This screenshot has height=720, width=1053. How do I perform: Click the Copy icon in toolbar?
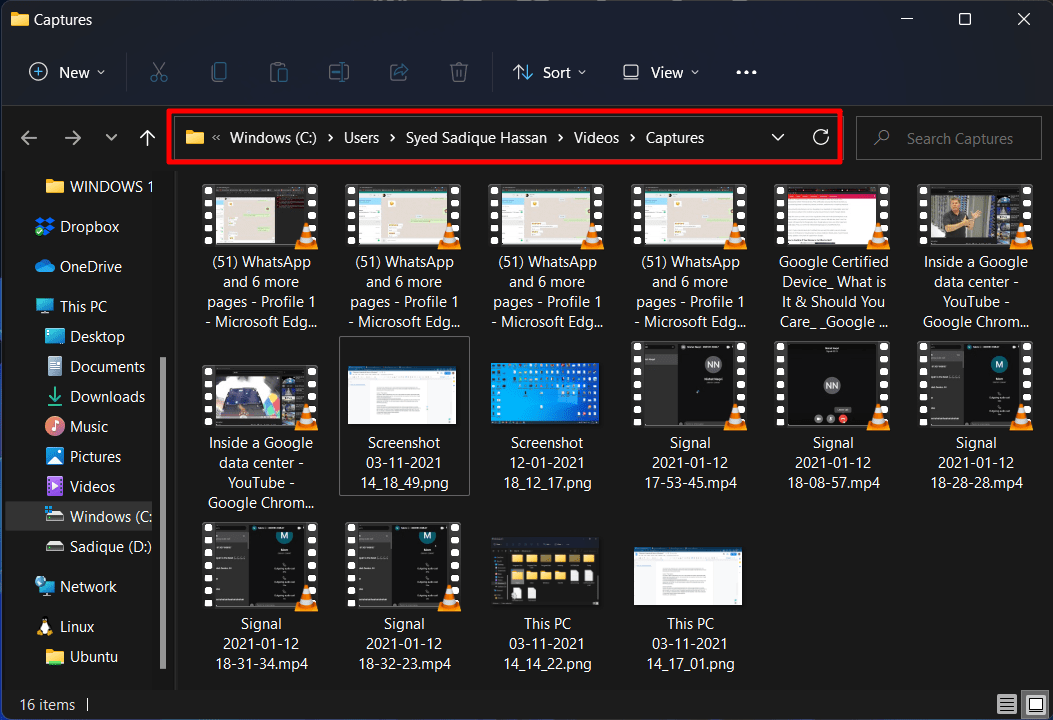point(219,72)
